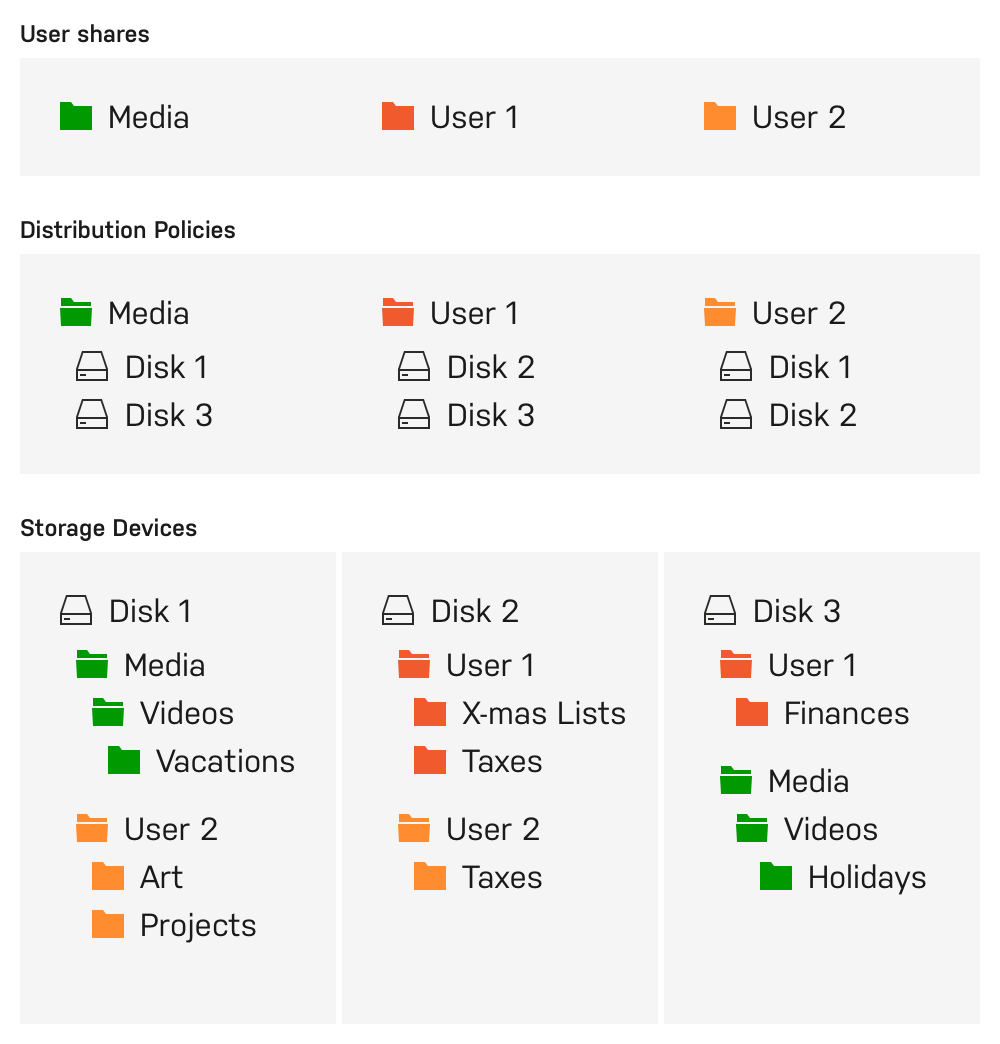Click the Finances folder icon on Disk 3
The height and width of the screenshot is (1044, 1000).
coord(752,713)
